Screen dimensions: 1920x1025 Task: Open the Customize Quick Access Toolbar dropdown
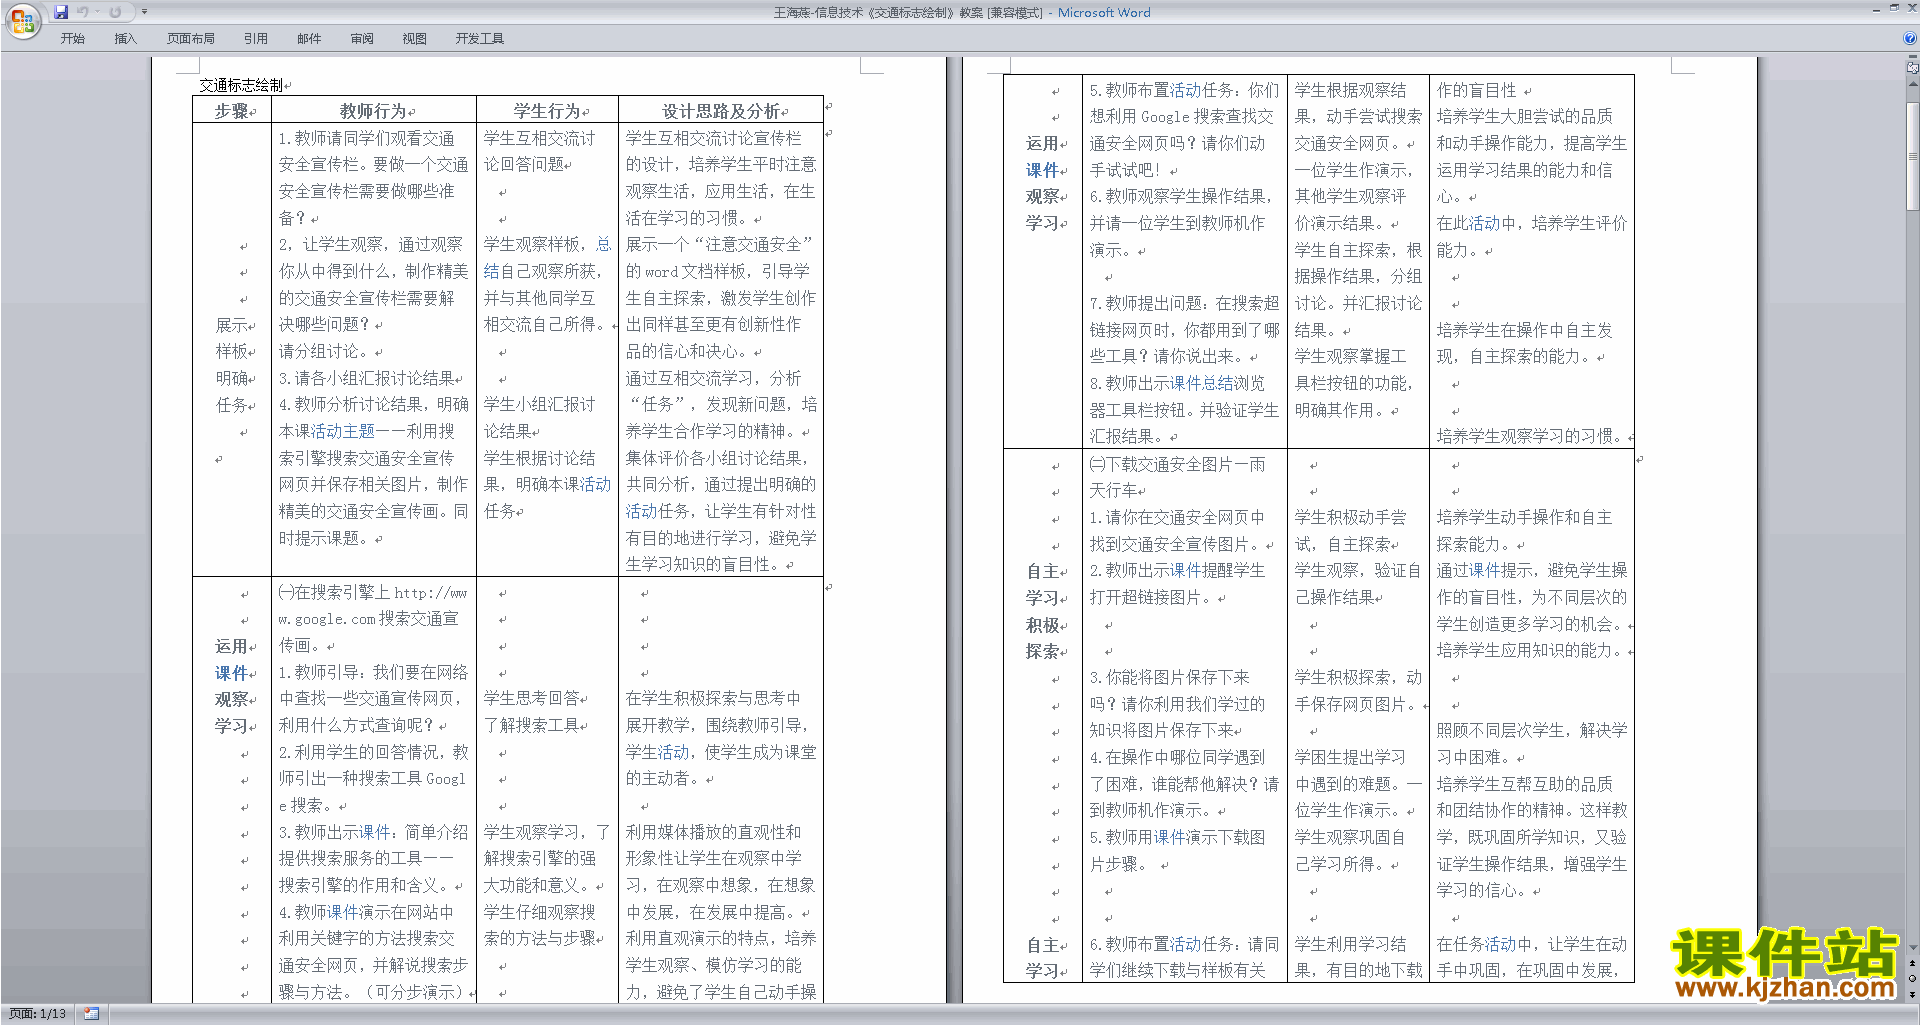coord(144,12)
